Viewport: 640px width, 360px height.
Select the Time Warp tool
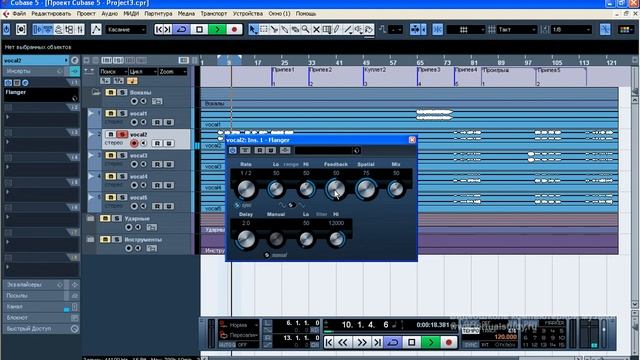coord(327,29)
